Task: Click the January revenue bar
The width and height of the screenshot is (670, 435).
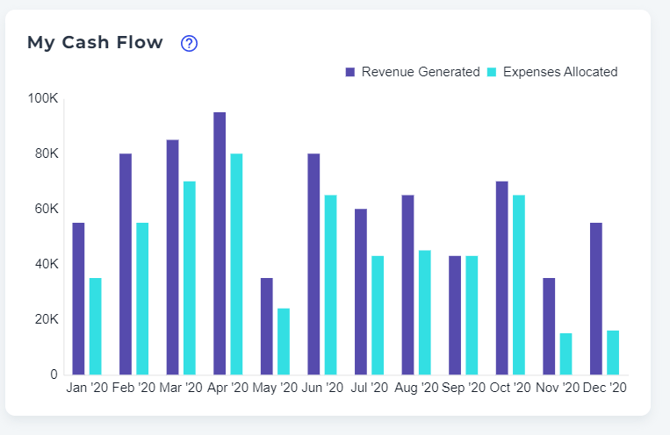Action: click(x=78, y=298)
